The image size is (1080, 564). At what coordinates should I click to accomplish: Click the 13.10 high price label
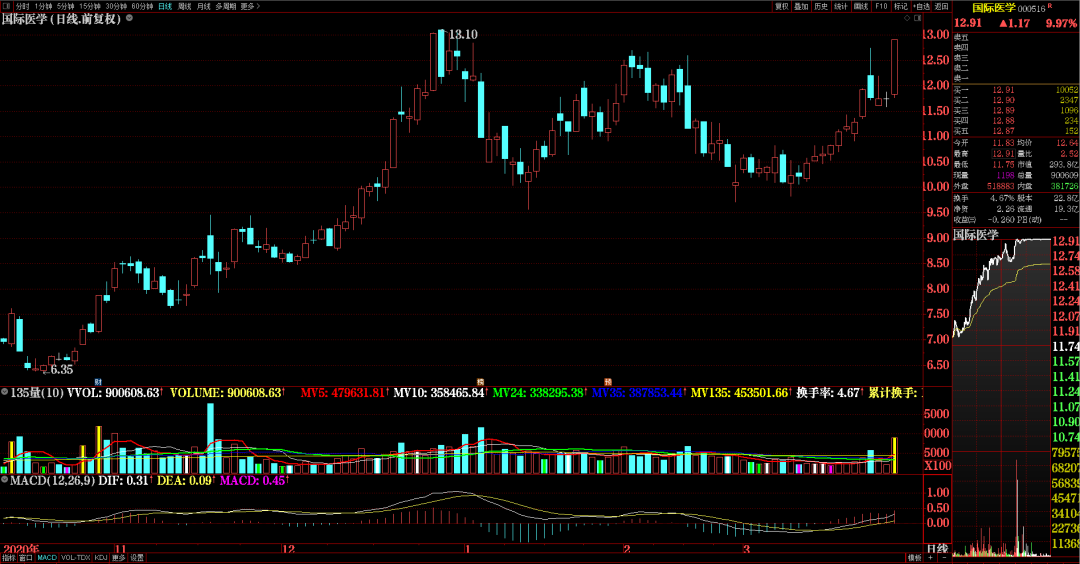[463, 34]
